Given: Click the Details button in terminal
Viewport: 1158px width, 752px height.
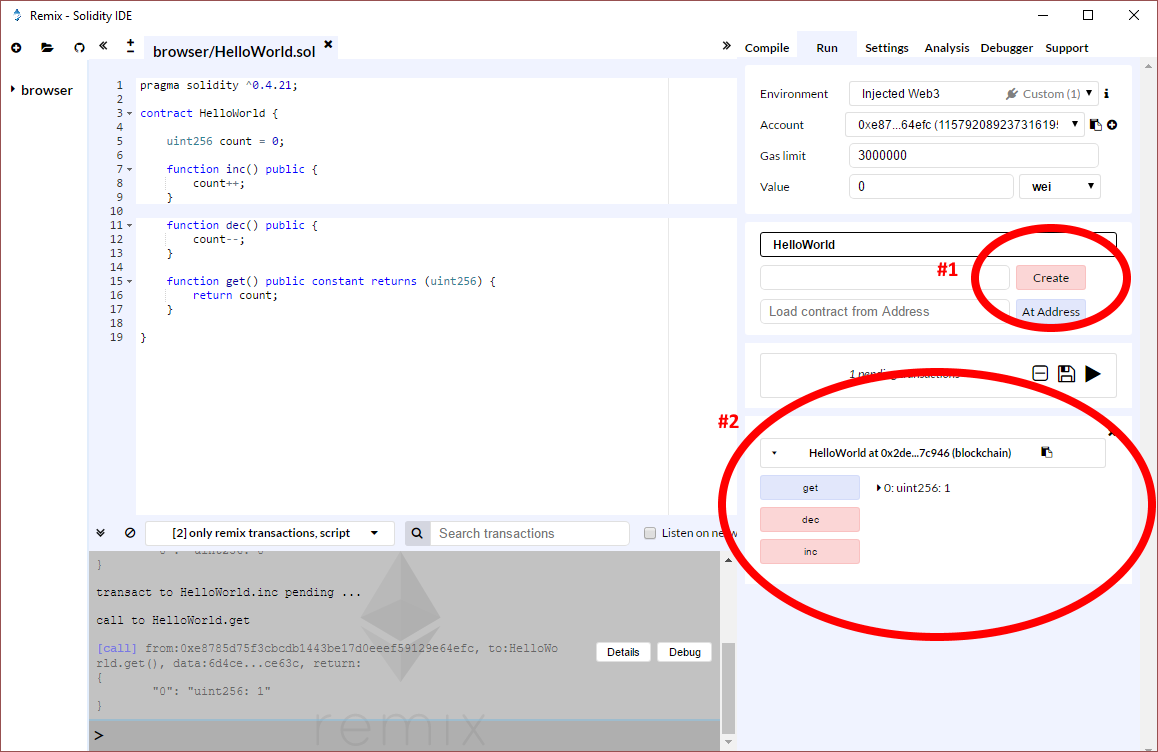Looking at the screenshot, I should click(623, 652).
